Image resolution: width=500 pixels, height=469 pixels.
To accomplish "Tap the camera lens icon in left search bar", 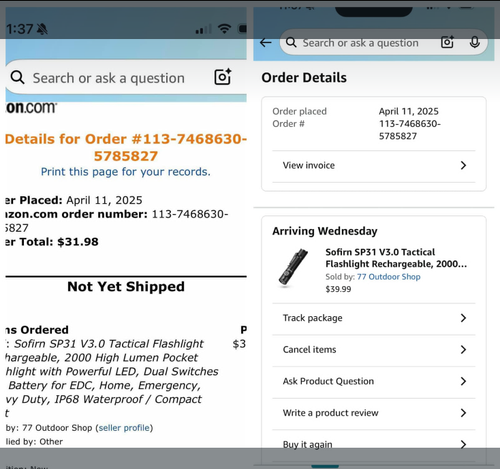I will click(223, 77).
